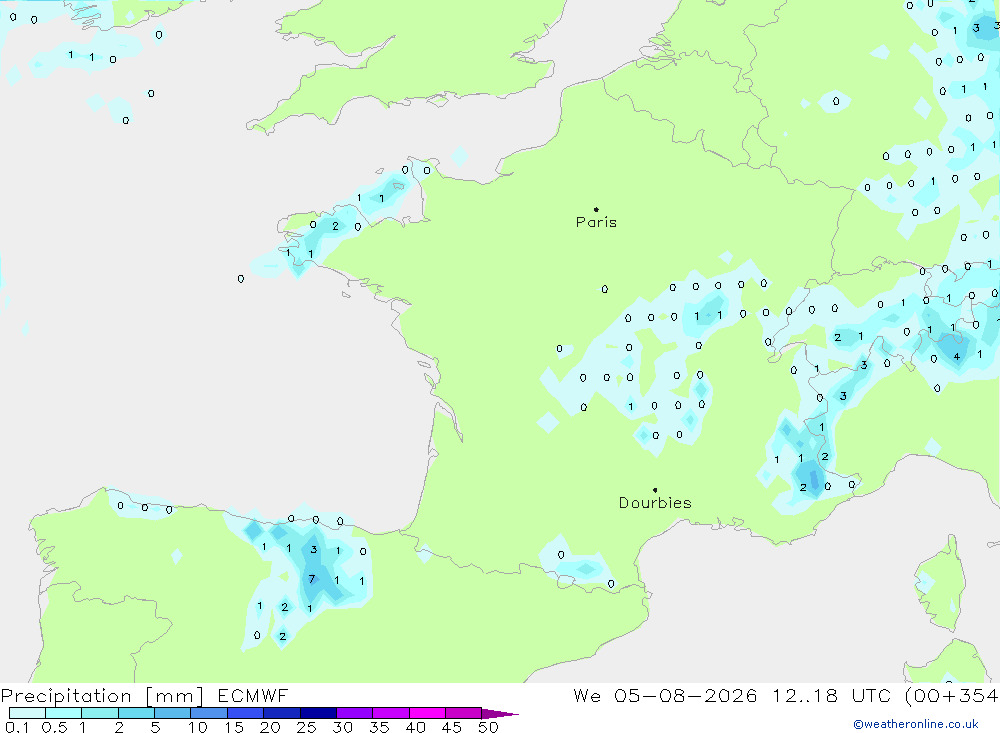Click the '12..18 UTC' time range text

tap(831, 695)
